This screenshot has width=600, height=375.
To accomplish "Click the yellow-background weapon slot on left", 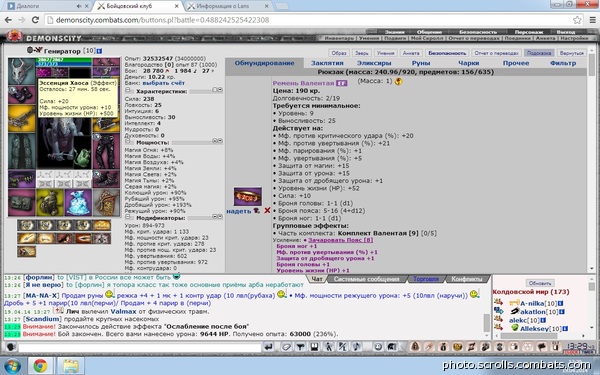I will pyautogui.click(x=22, y=119).
